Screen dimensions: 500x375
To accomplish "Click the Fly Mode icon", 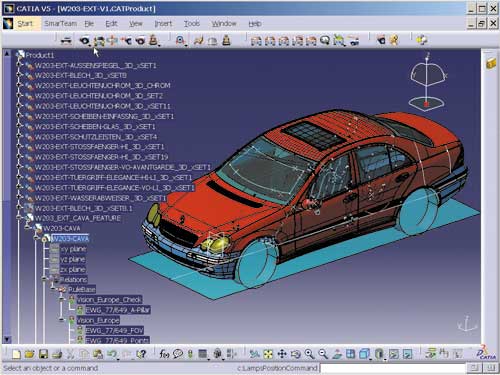I will pyautogui.click(x=254, y=354).
